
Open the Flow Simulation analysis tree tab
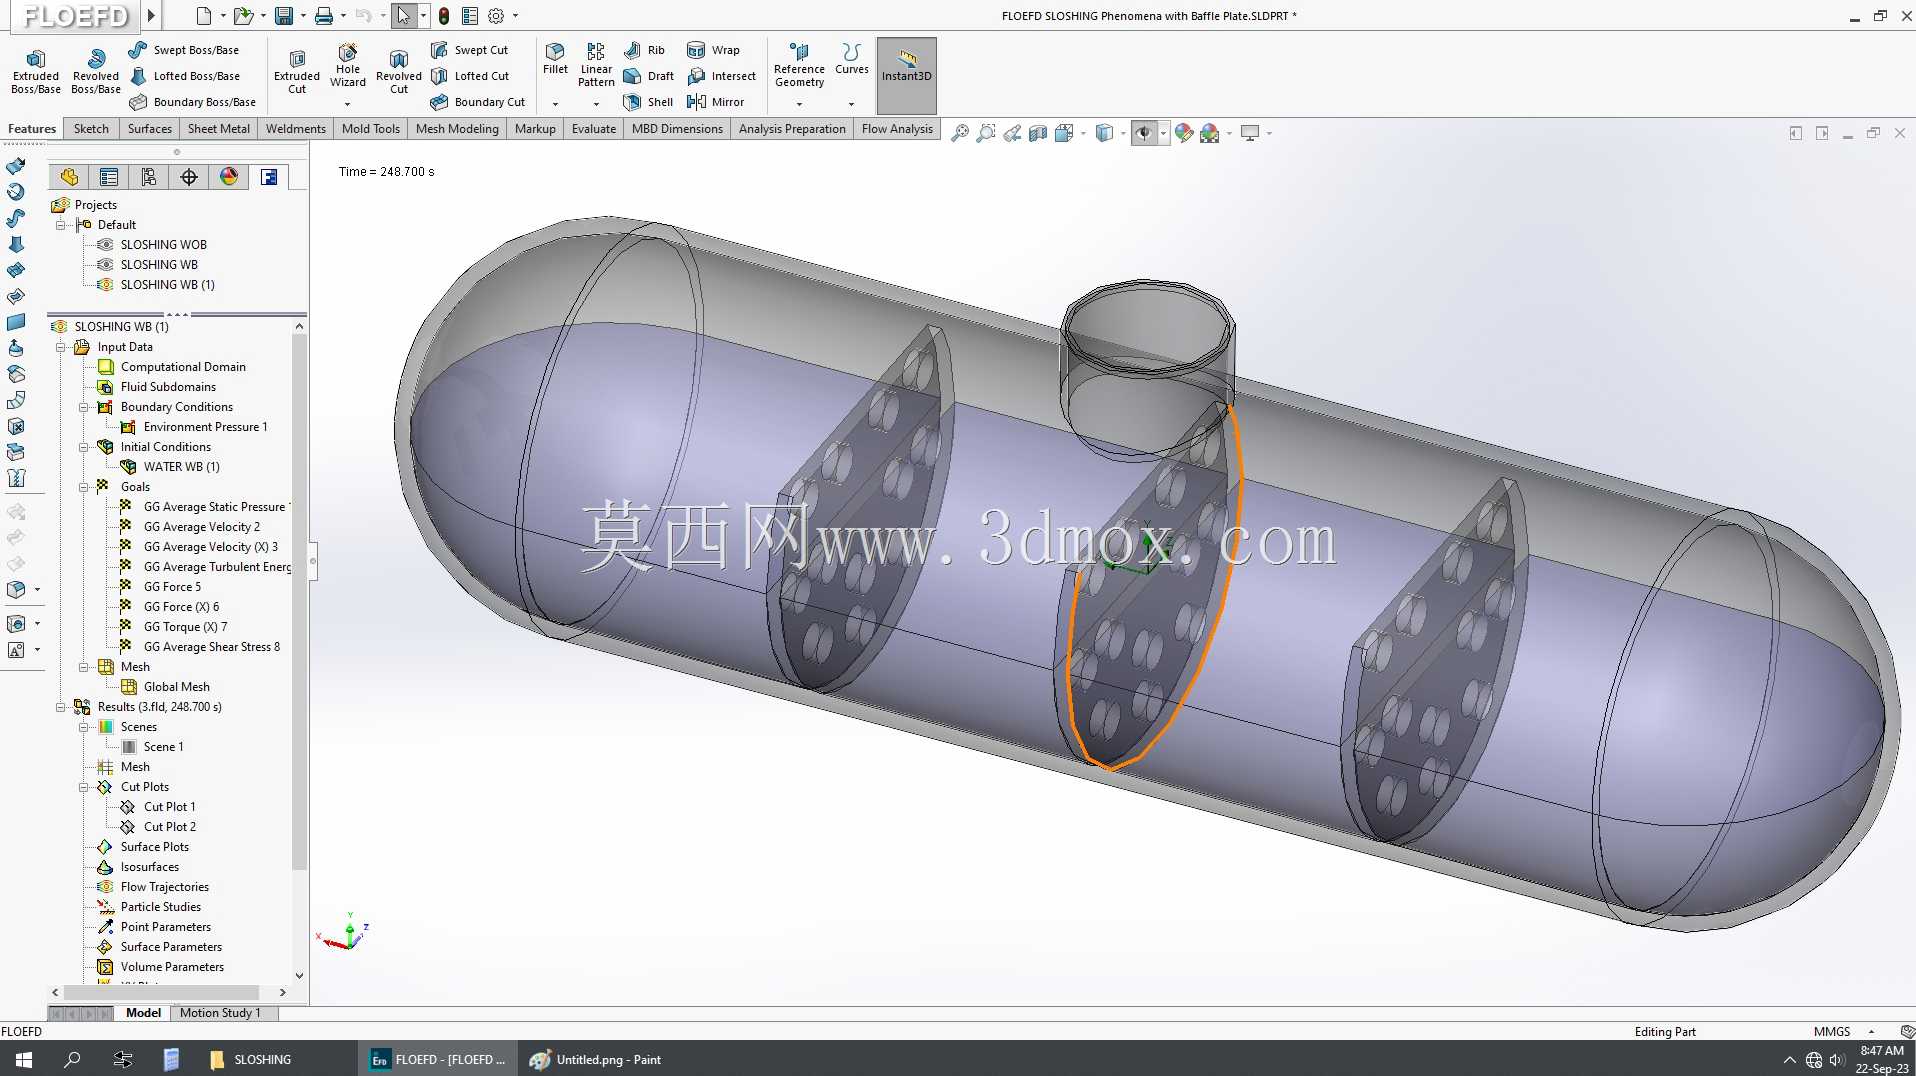coord(269,177)
